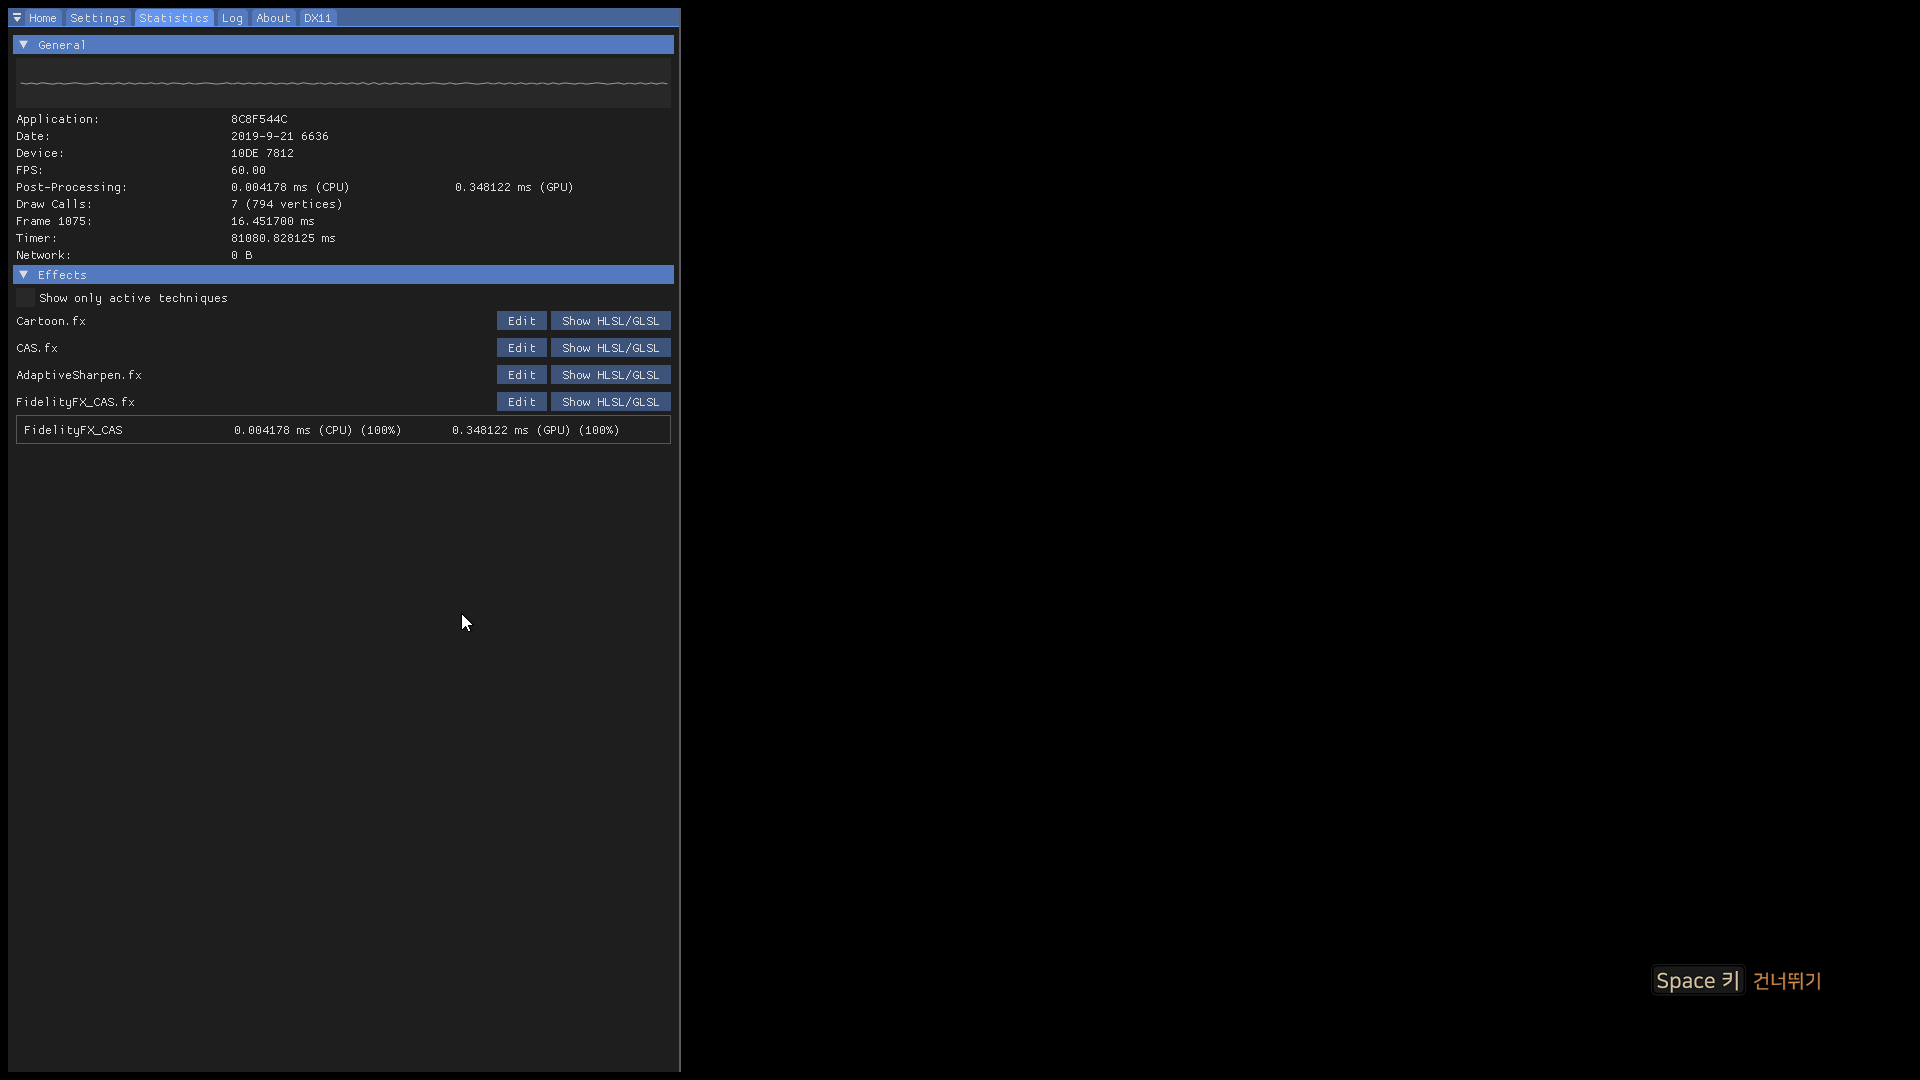This screenshot has width=1920, height=1080.
Task: Collapse the General section header
Action: coord(343,45)
